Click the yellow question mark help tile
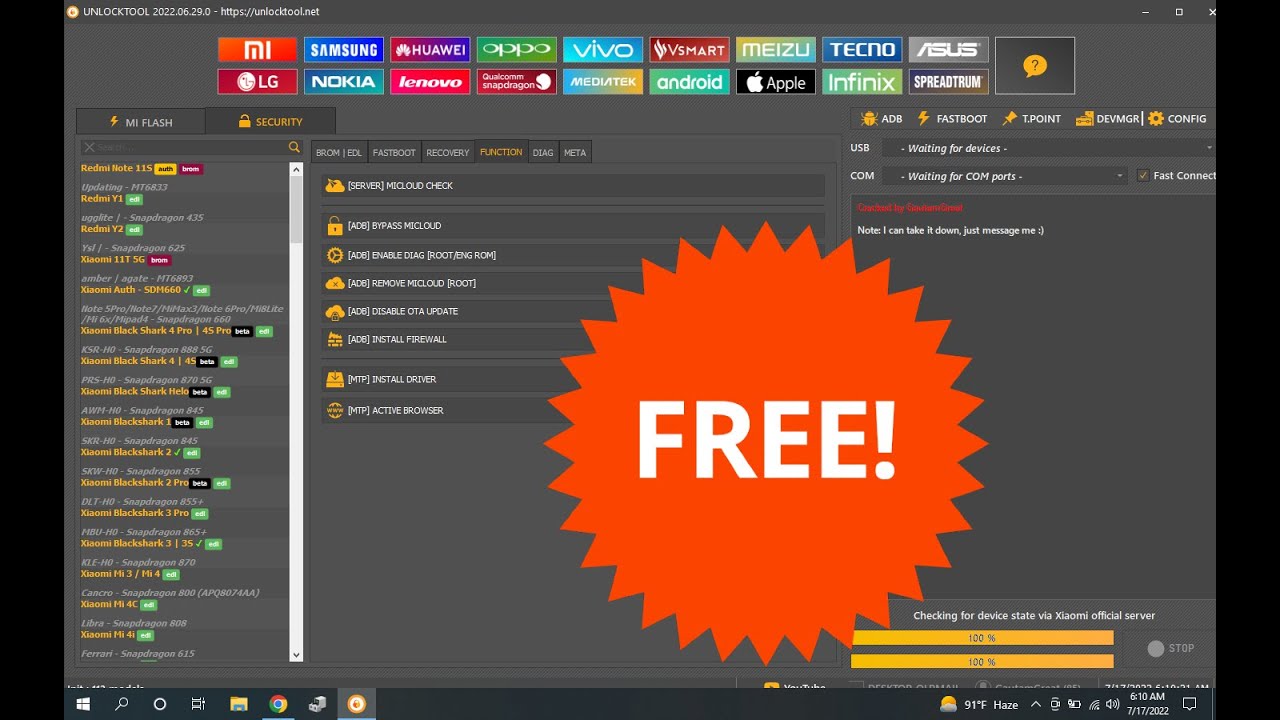The height and width of the screenshot is (720, 1280). (x=1035, y=66)
